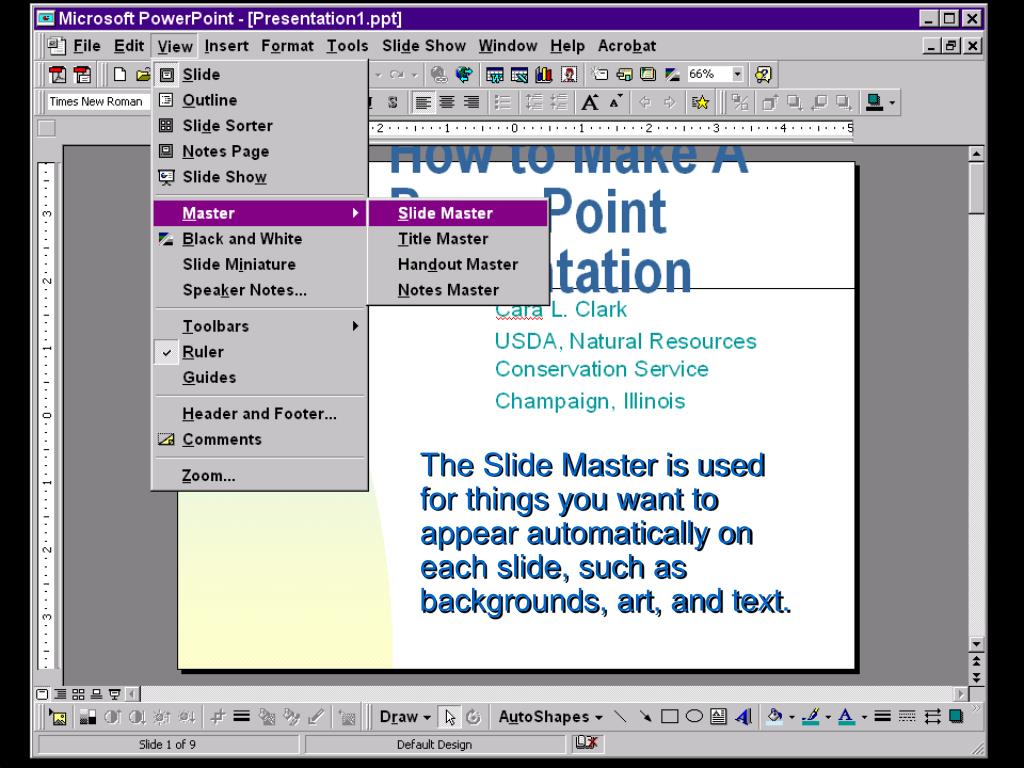
Task: Click the New Slide toolbar icon
Action: pos(600,74)
